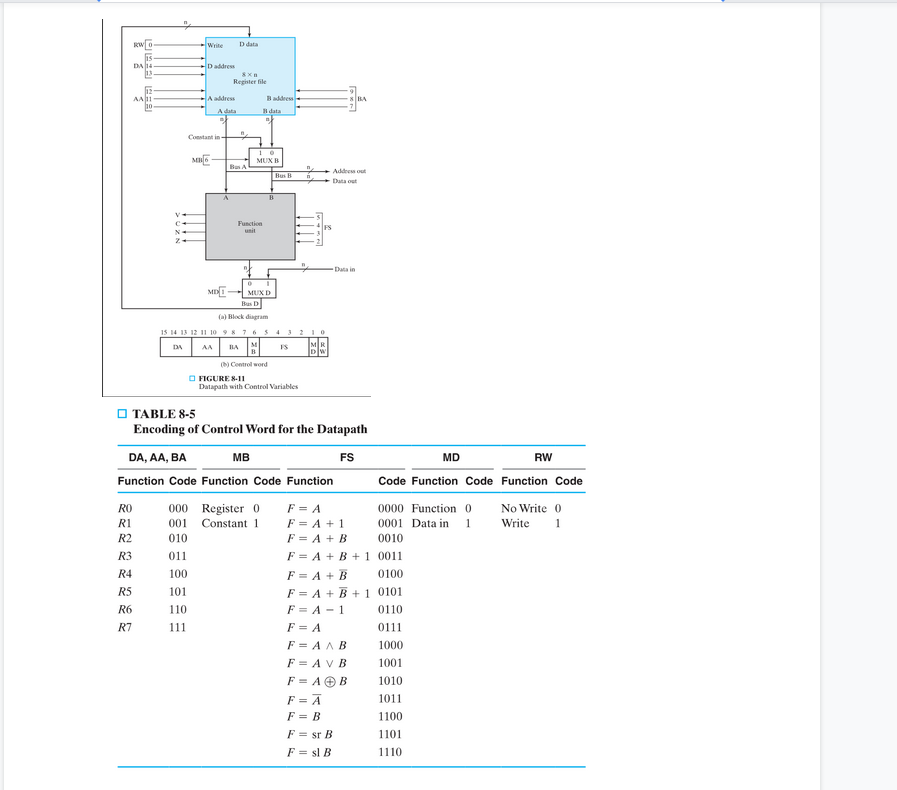Select the Constant in input line

point(205,137)
